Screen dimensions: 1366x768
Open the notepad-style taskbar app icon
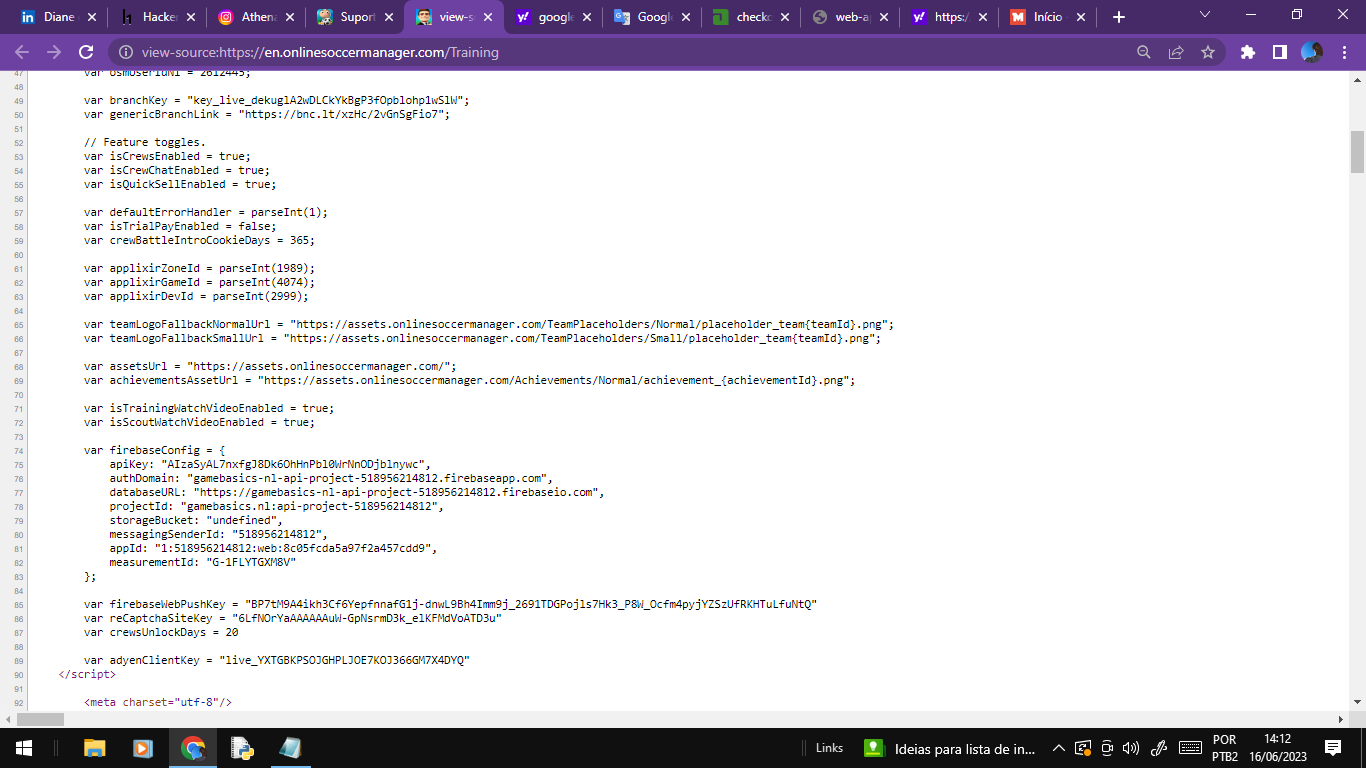[x=290, y=748]
